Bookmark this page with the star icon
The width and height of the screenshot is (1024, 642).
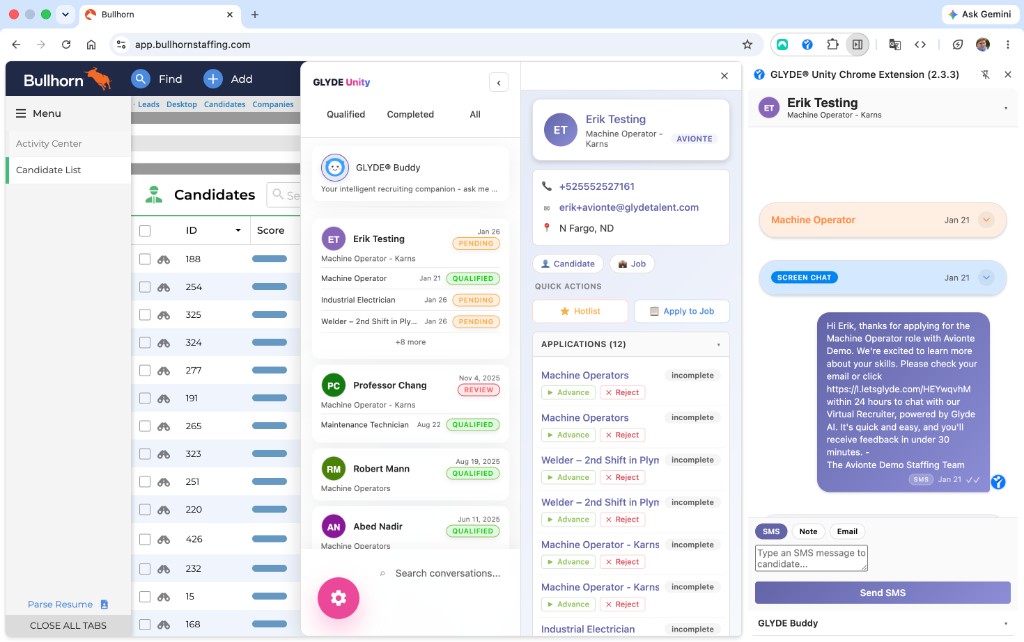click(747, 44)
